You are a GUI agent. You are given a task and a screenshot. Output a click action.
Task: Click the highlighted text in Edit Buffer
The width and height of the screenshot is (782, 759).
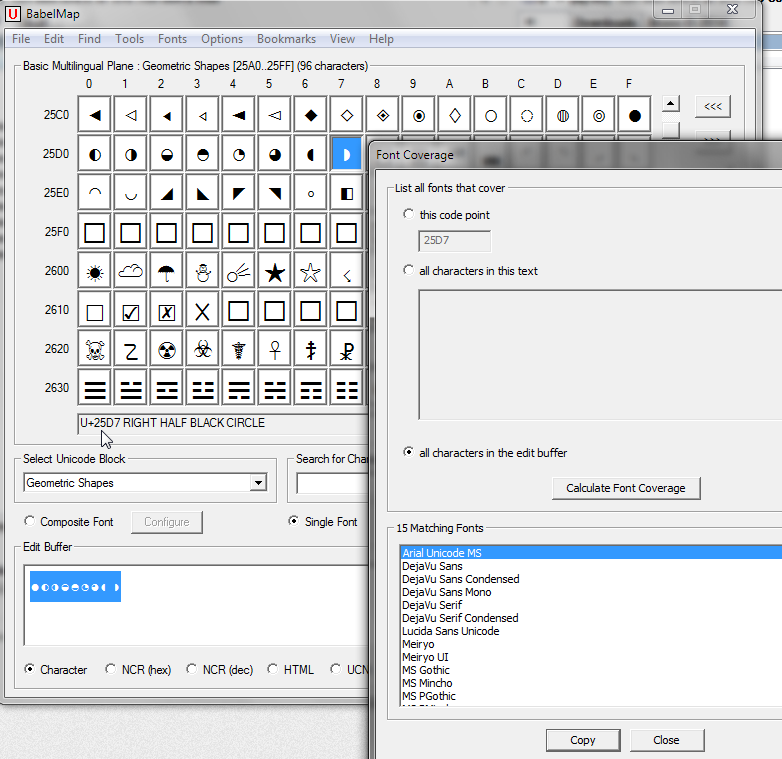(75, 586)
